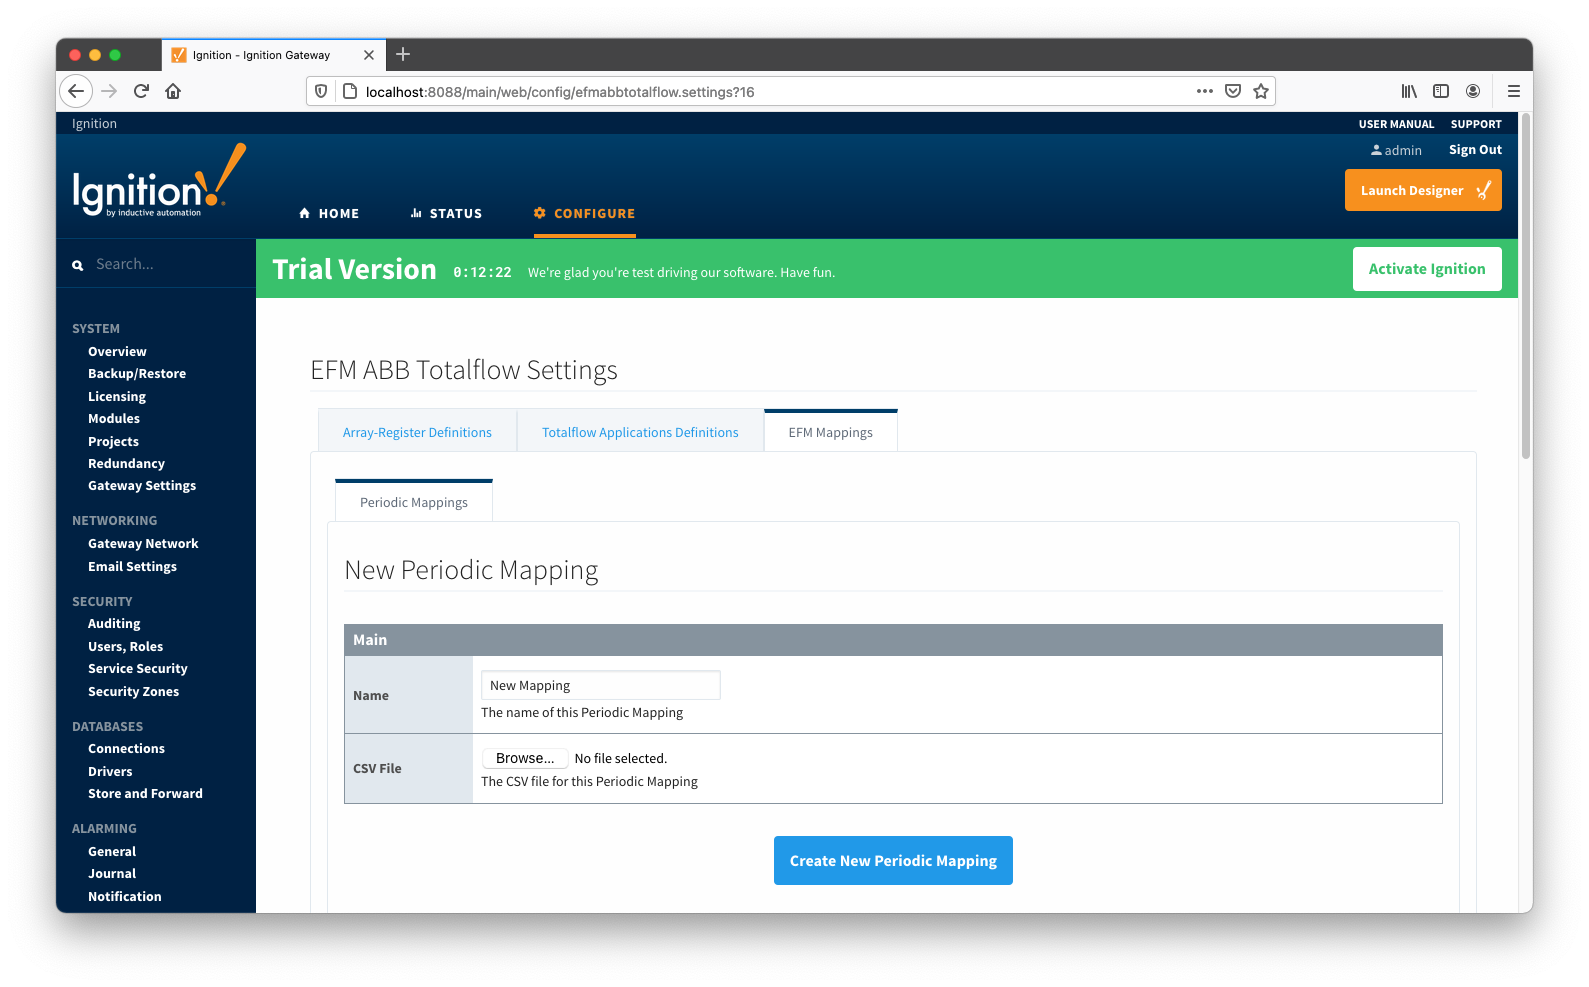
Task: Open the Firefox library icon
Action: click(1409, 91)
